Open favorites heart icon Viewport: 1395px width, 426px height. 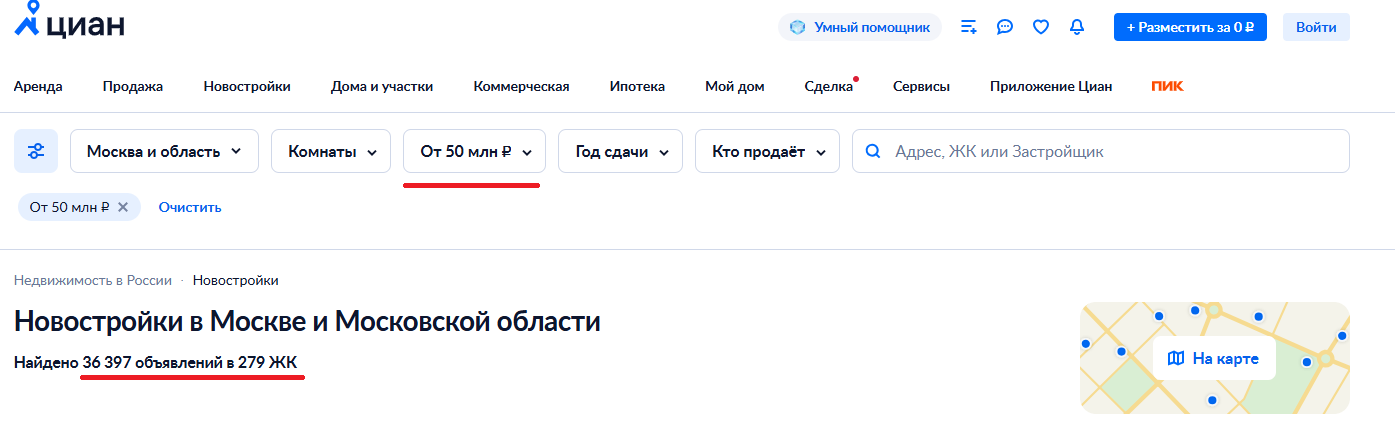pos(1041,27)
